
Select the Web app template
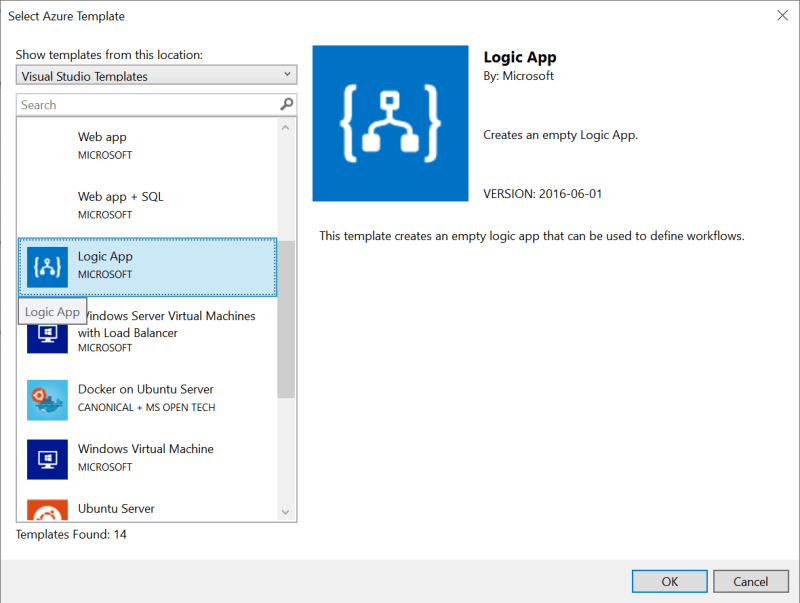[147, 146]
